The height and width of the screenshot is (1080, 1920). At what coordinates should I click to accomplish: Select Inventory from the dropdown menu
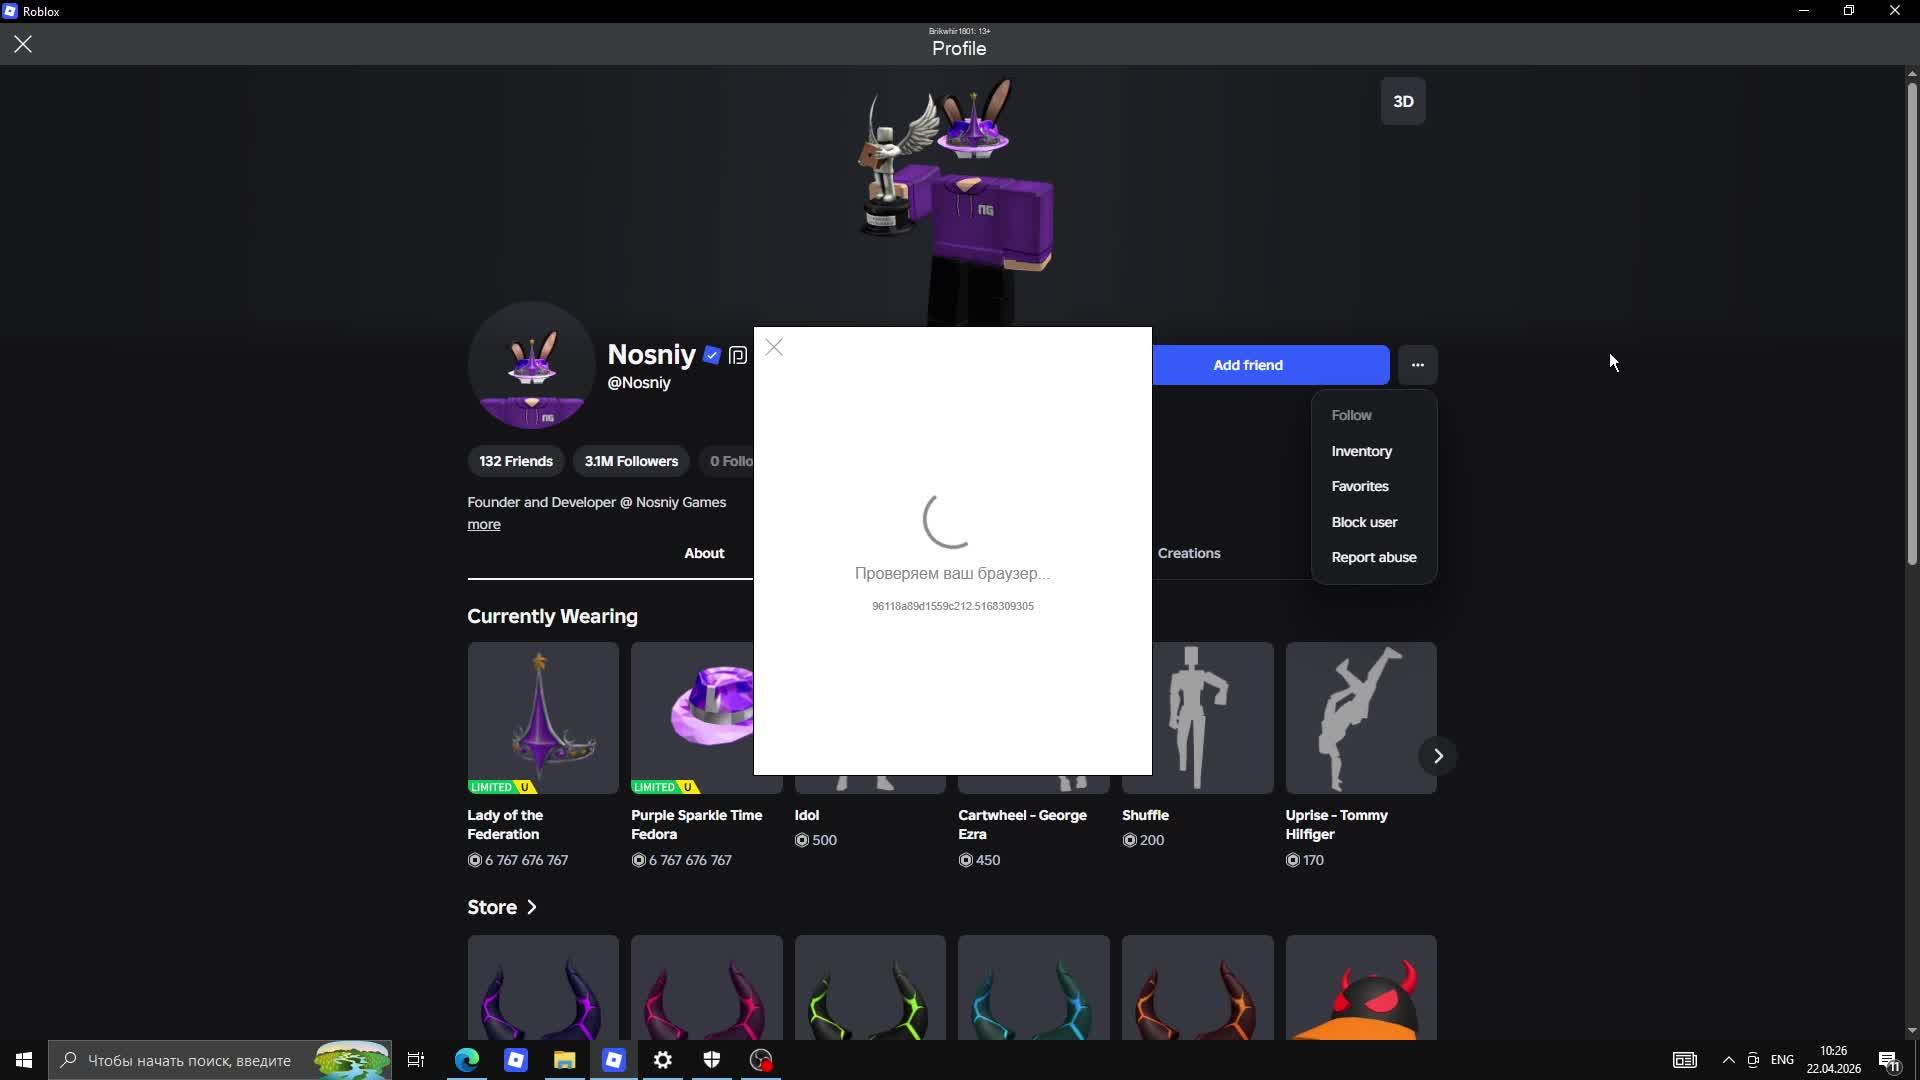point(1361,451)
